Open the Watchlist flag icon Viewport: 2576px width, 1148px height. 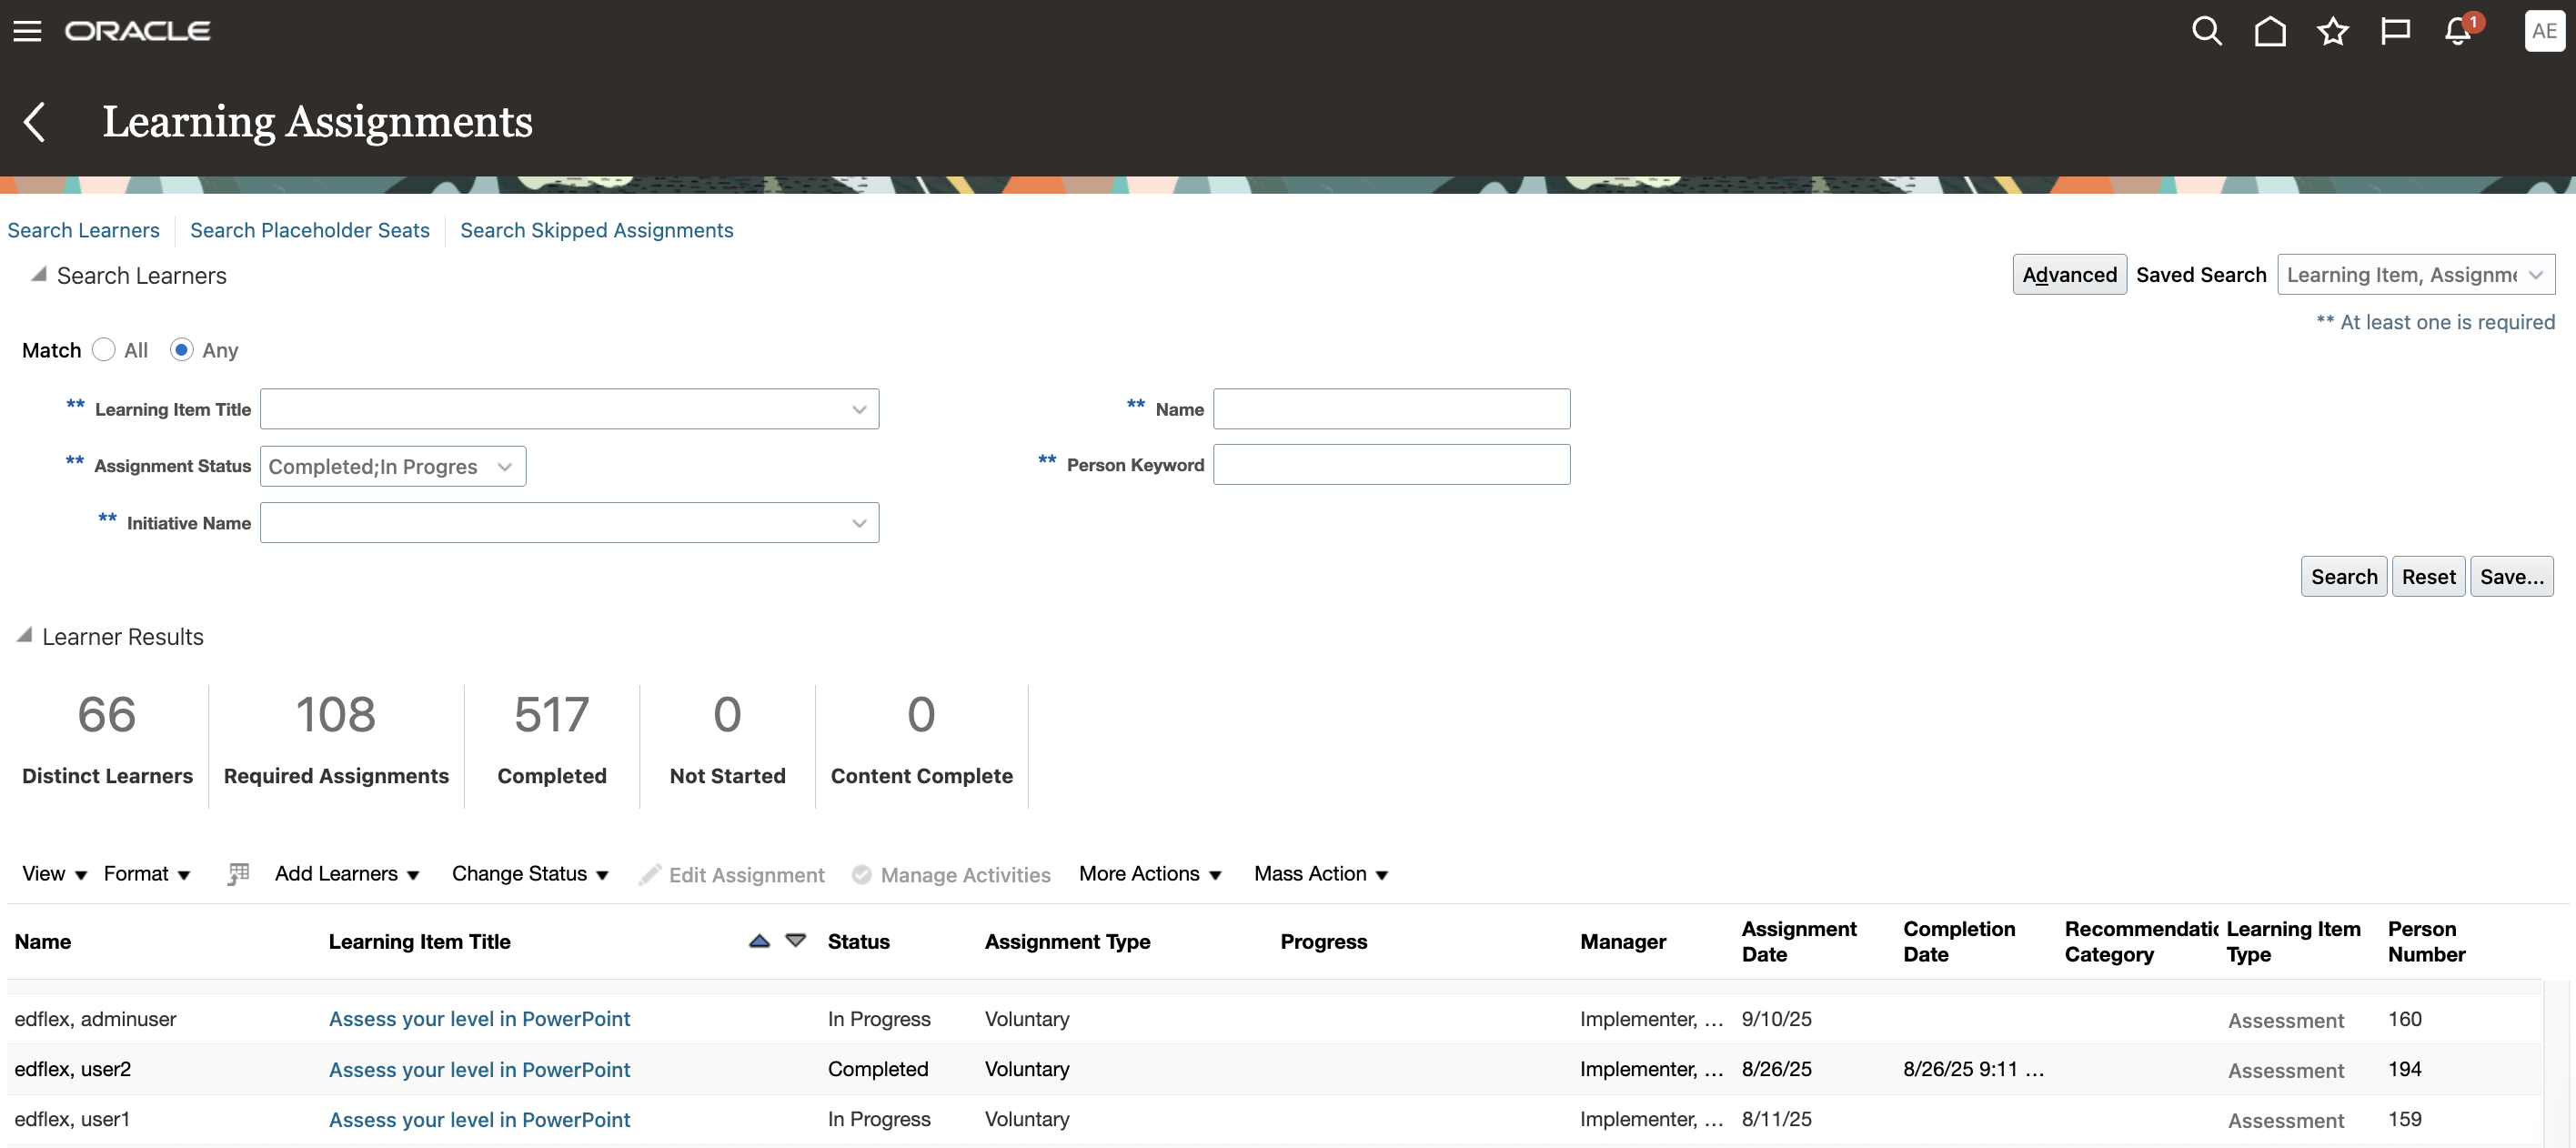(x=2395, y=31)
